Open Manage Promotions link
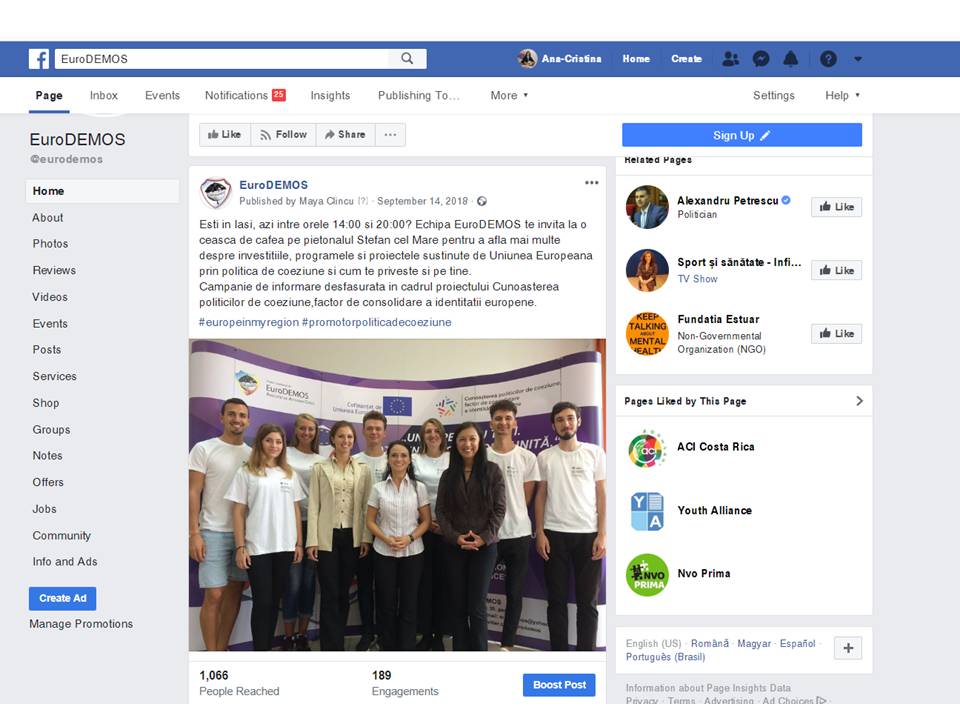The width and height of the screenshot is (960, 720). tap(81, 624)
